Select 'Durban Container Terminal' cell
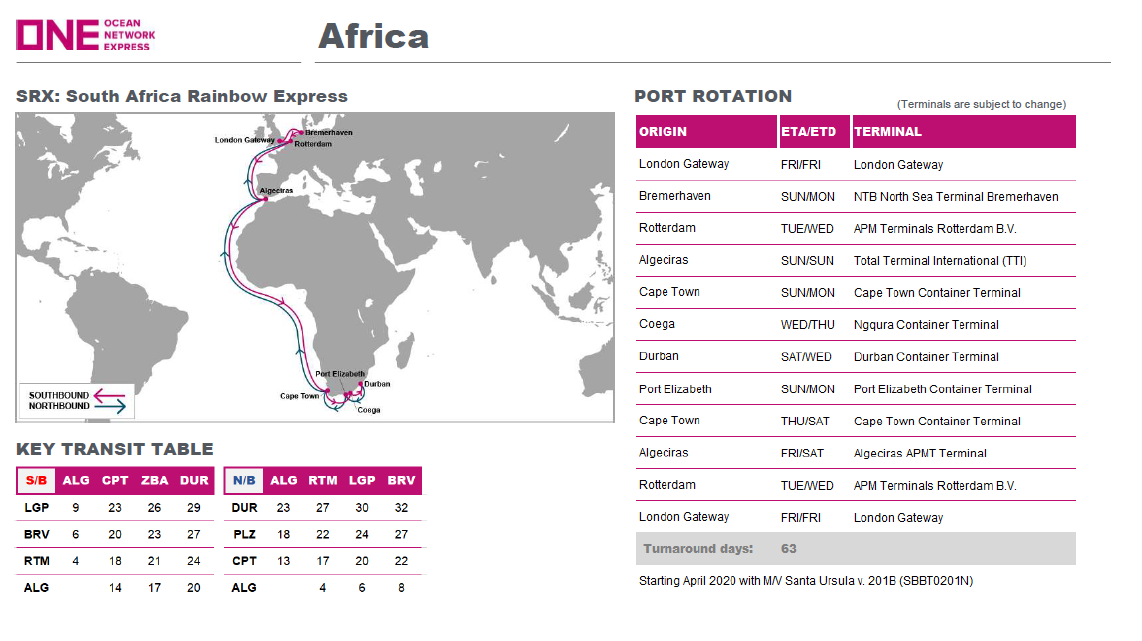Screen dimensions: 1142x641 click(926, 357)
